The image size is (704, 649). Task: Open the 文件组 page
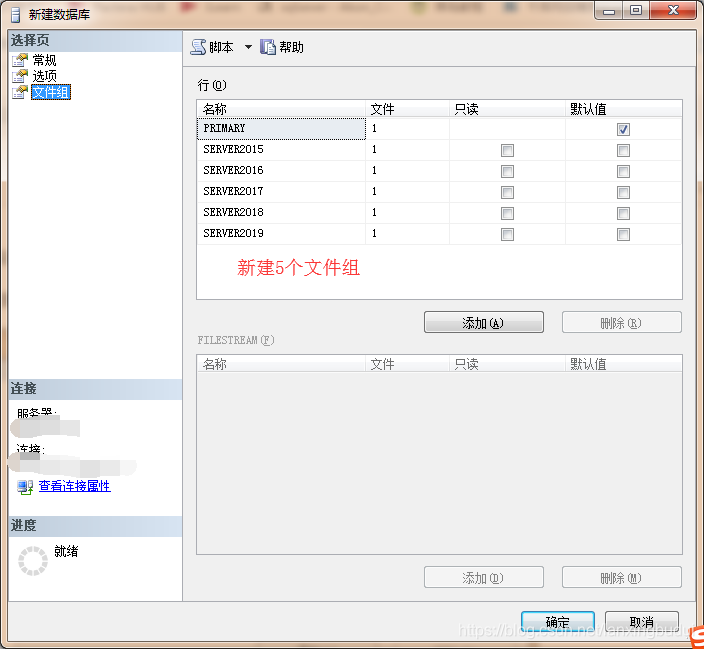pos(51,92)
